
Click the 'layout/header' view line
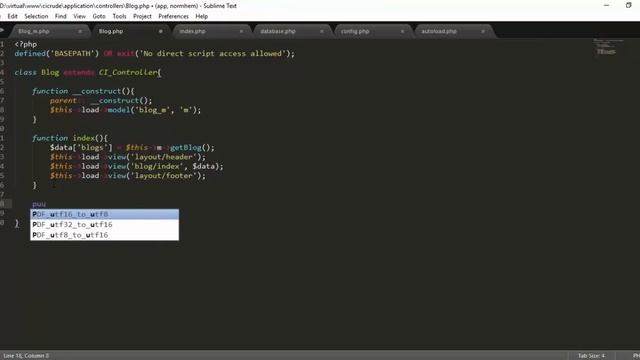128,157
